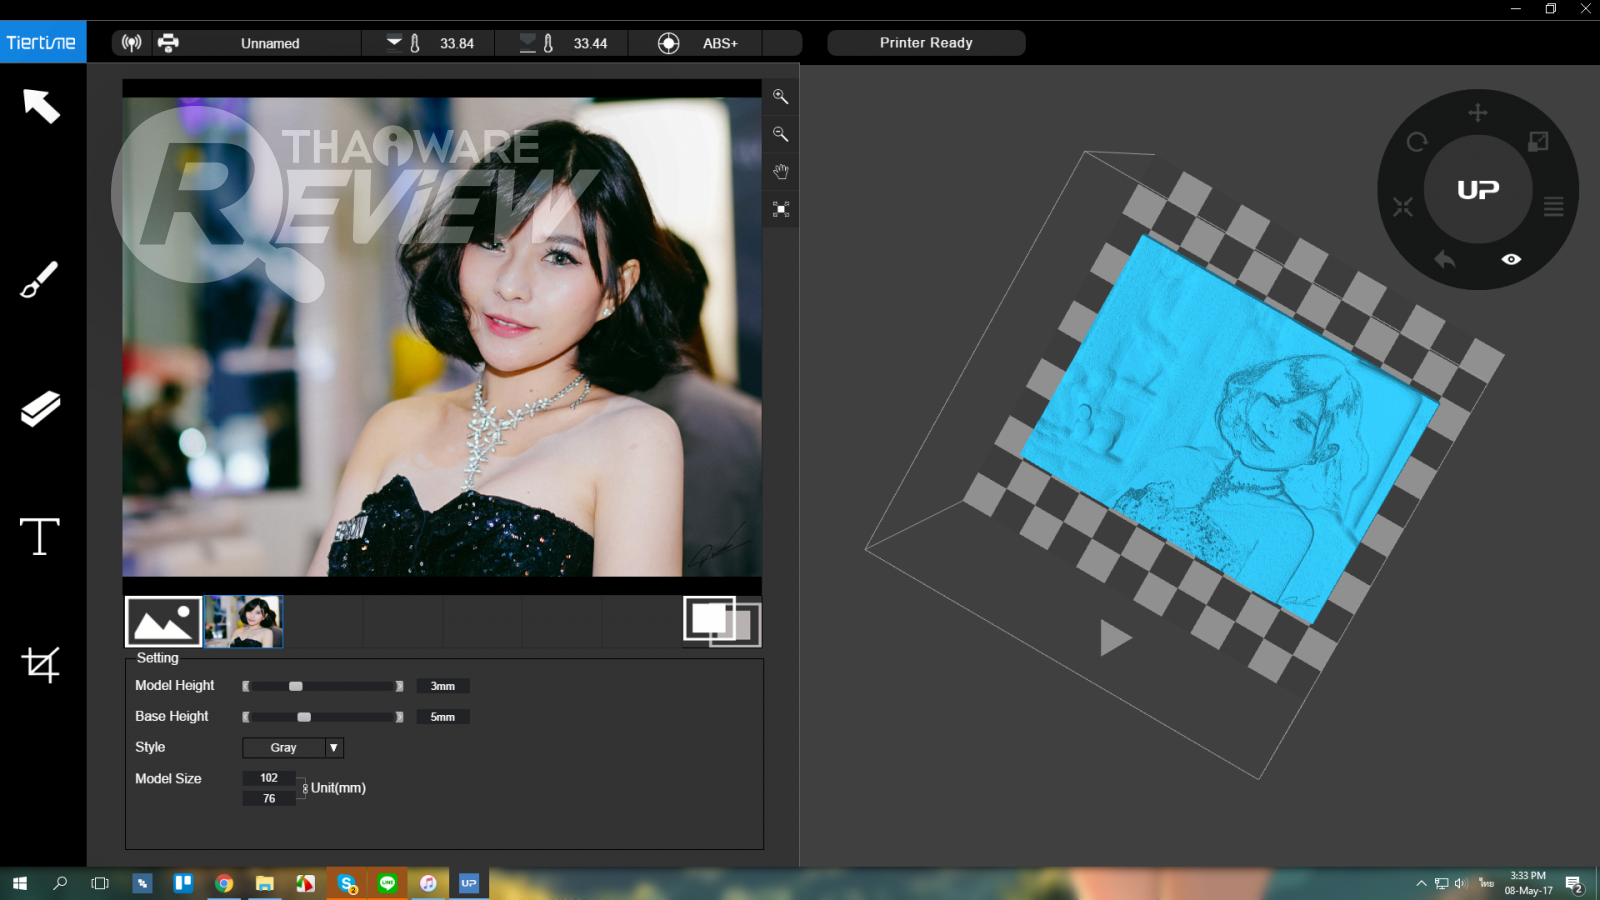The width and height of the screenshot is (1600, 900).
Task: Click the UP center wheel button
Action: [x=1478, y=190]
